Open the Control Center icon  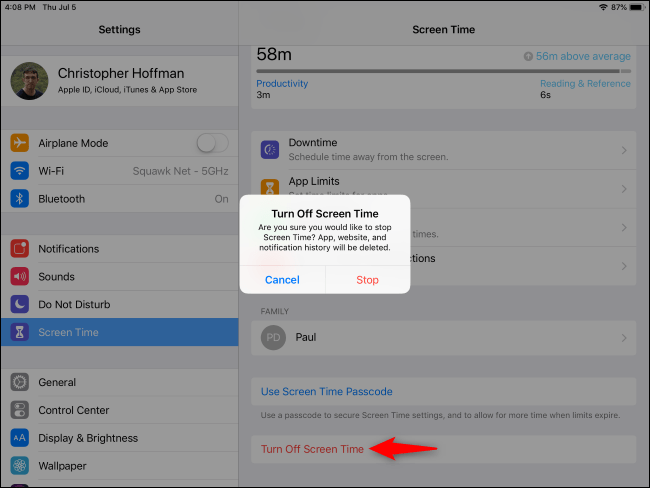click(x=20, y=410)
